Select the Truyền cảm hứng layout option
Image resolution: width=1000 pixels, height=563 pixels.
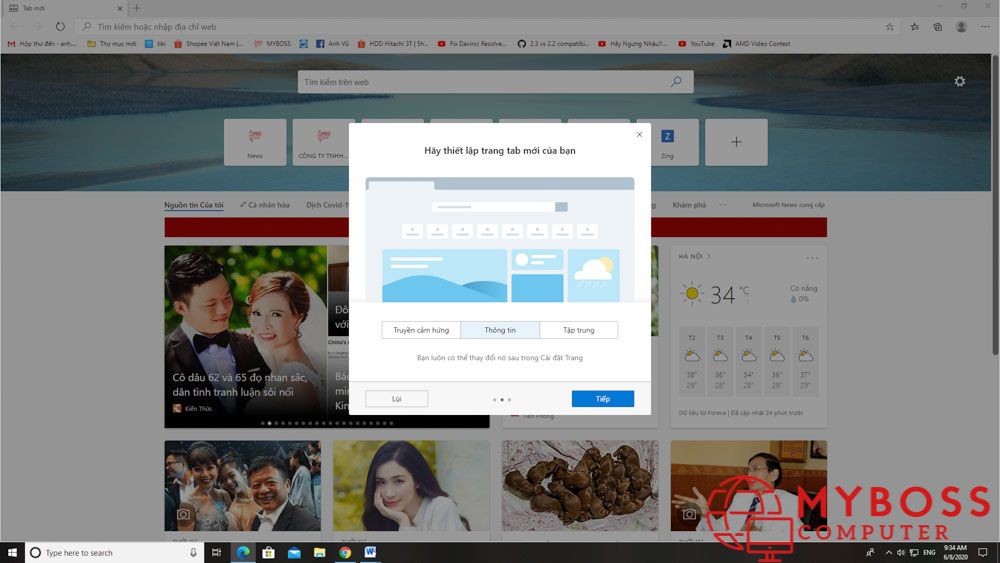pyautogui.click(x=421, y=330)
